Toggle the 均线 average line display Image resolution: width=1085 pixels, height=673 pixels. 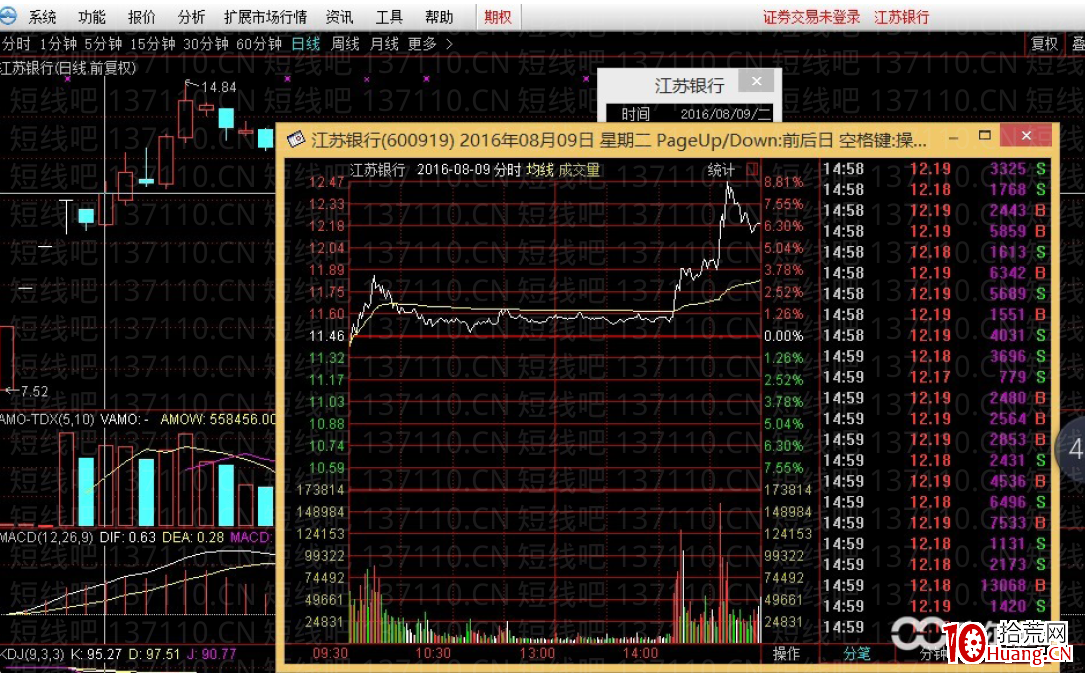[540, 170]
